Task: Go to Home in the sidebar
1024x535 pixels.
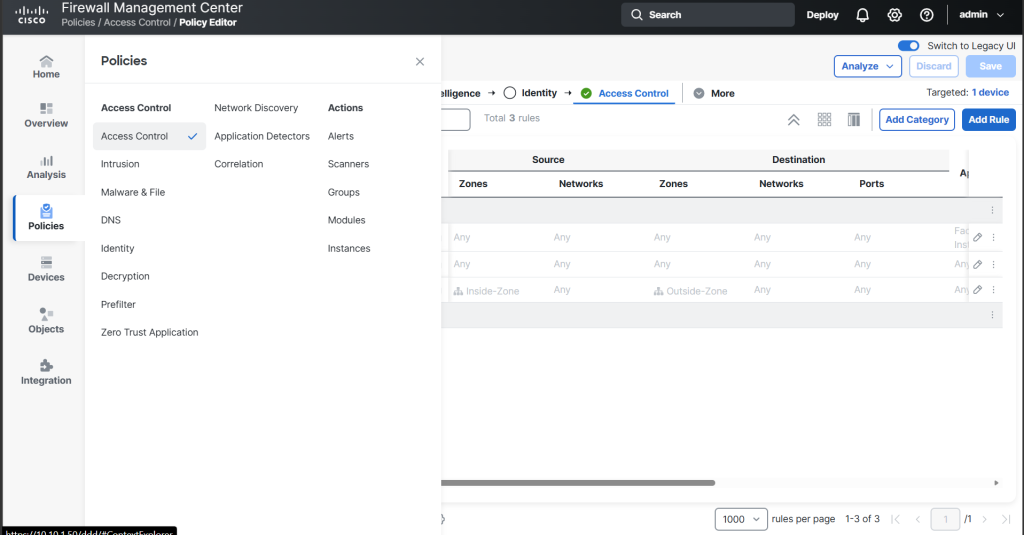Action: 46,67
